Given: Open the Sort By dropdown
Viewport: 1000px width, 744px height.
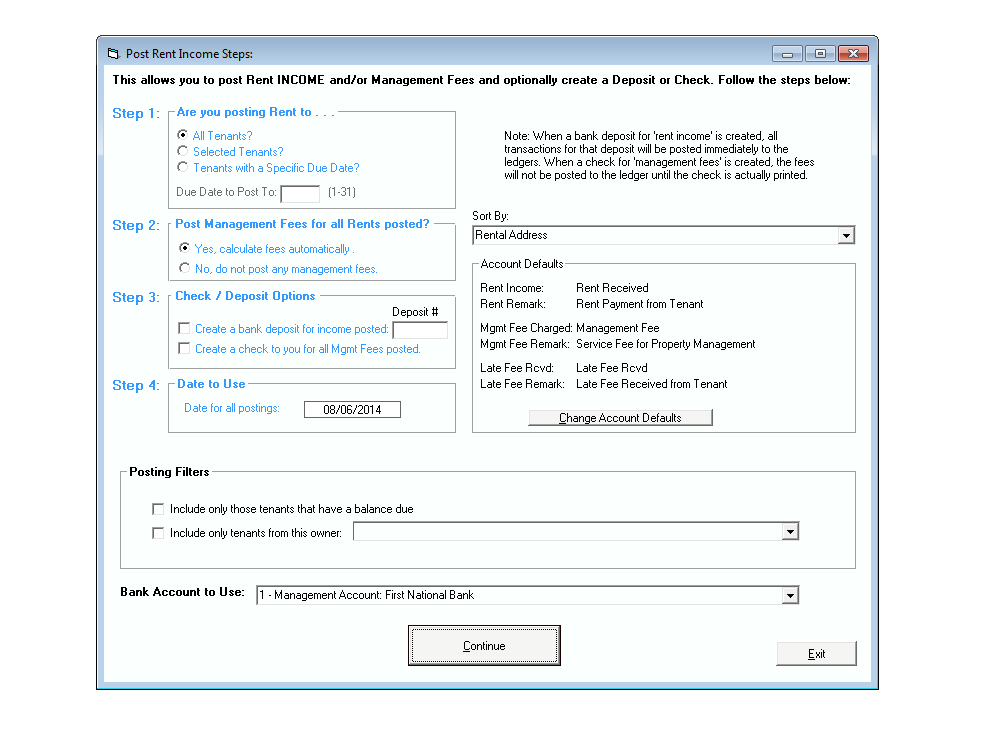Looking at the screenshot, I should [846, 235].
